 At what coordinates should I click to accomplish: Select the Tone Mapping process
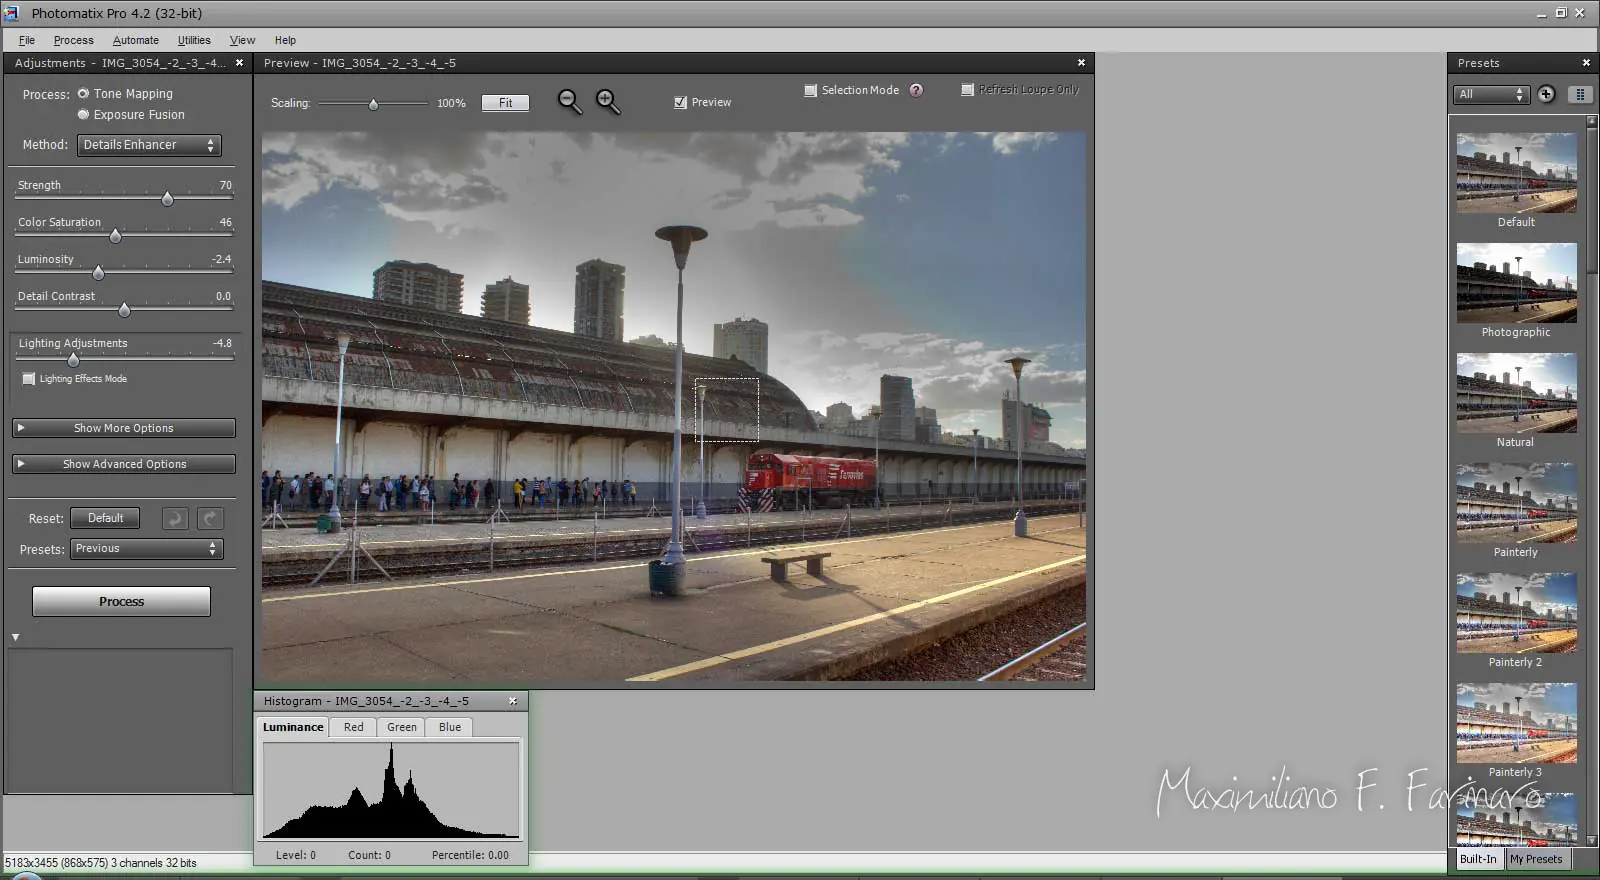(84, 94)
